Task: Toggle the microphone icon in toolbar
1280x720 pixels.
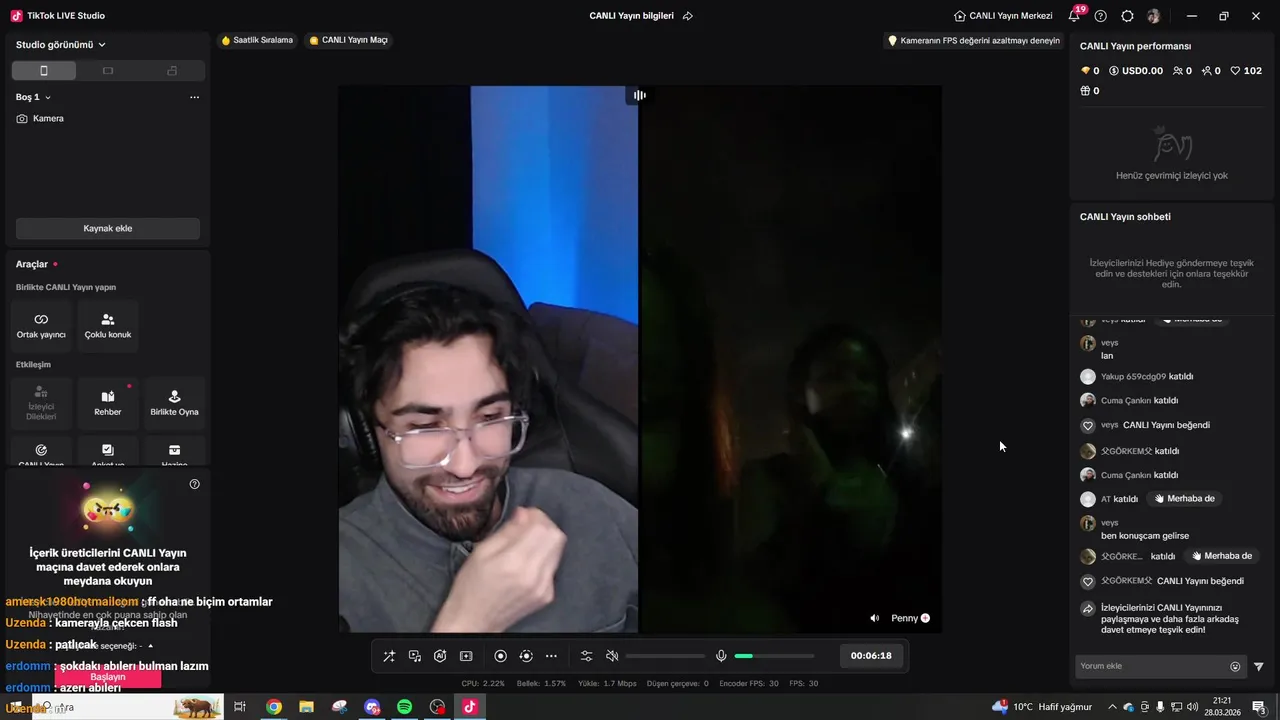Action: click(721, 656)
